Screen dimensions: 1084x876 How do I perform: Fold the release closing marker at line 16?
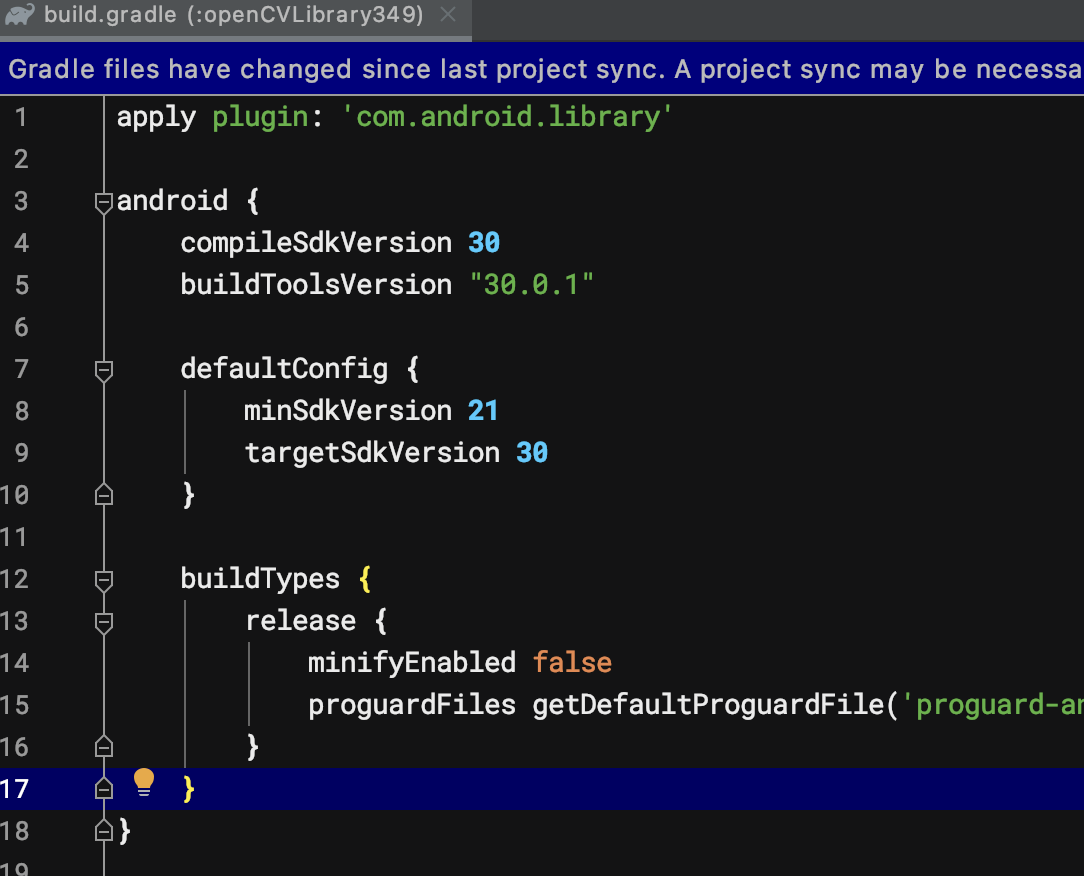(104, 747)
